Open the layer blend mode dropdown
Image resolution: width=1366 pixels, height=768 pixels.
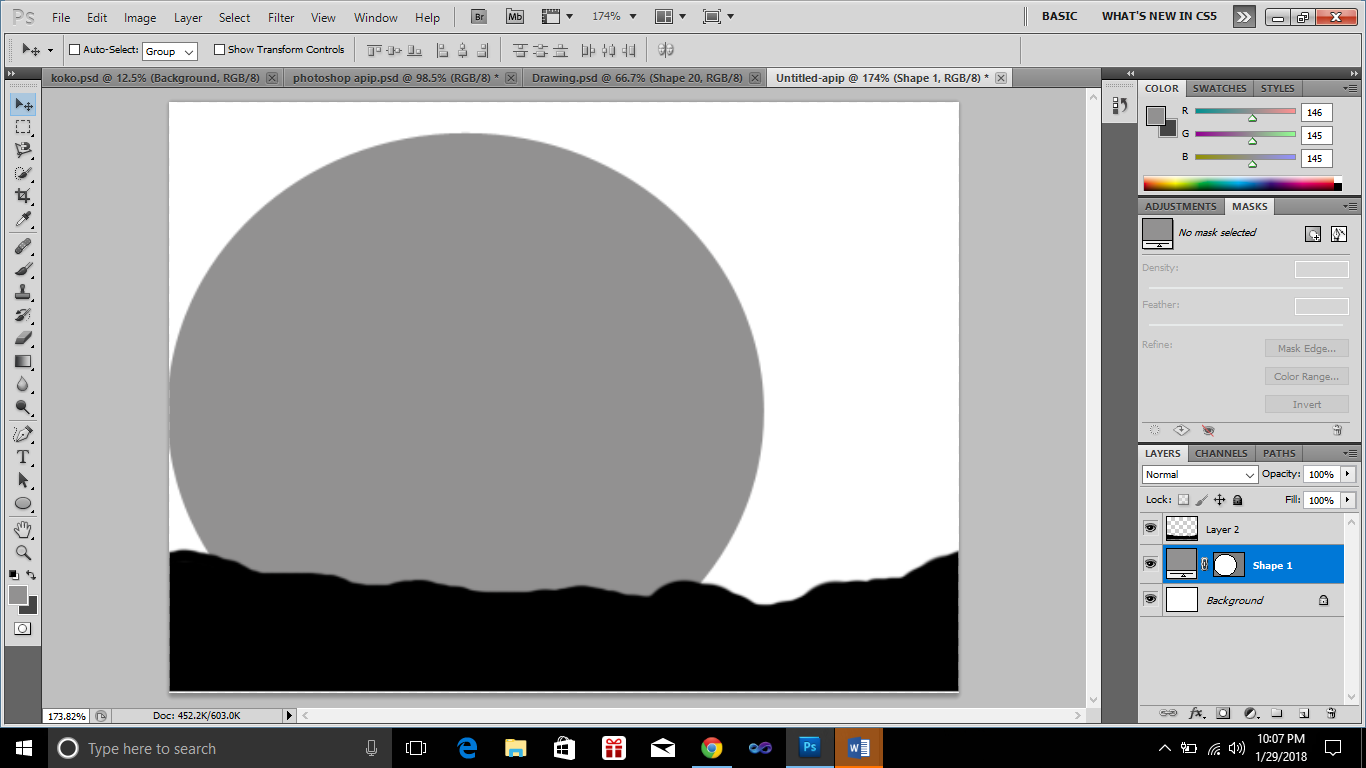(1199, 474)
